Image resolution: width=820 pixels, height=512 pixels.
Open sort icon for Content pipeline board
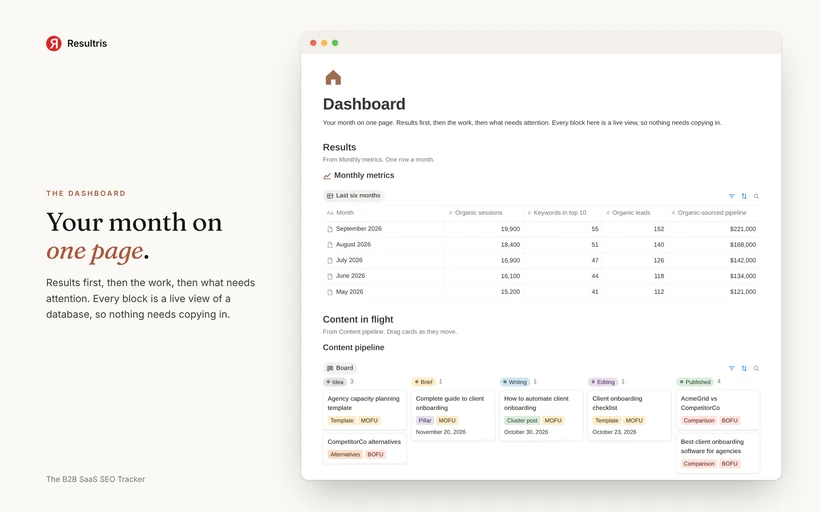(x=744, y=368)
